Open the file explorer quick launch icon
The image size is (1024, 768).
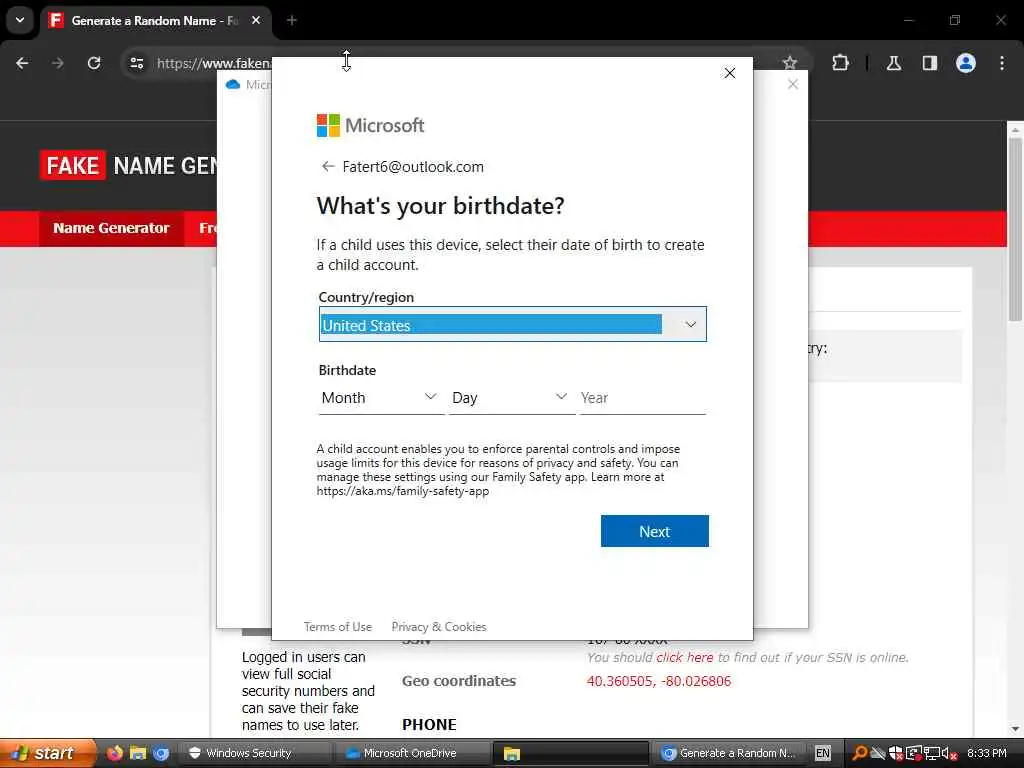(x=138, y=753)
